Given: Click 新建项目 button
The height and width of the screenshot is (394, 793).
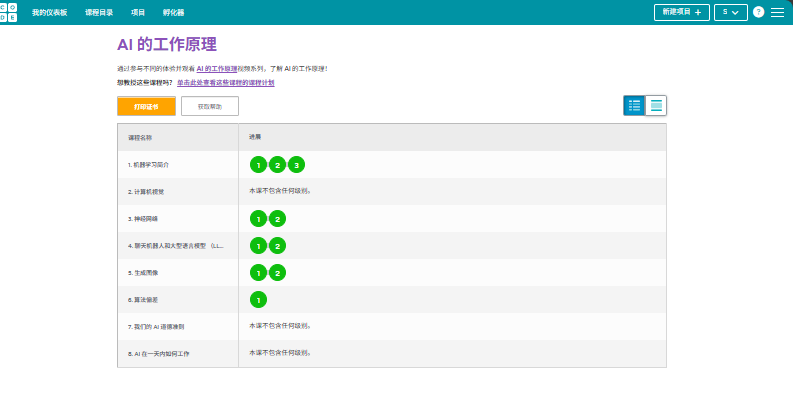Looking at the screenshot, I should point(682,12).
